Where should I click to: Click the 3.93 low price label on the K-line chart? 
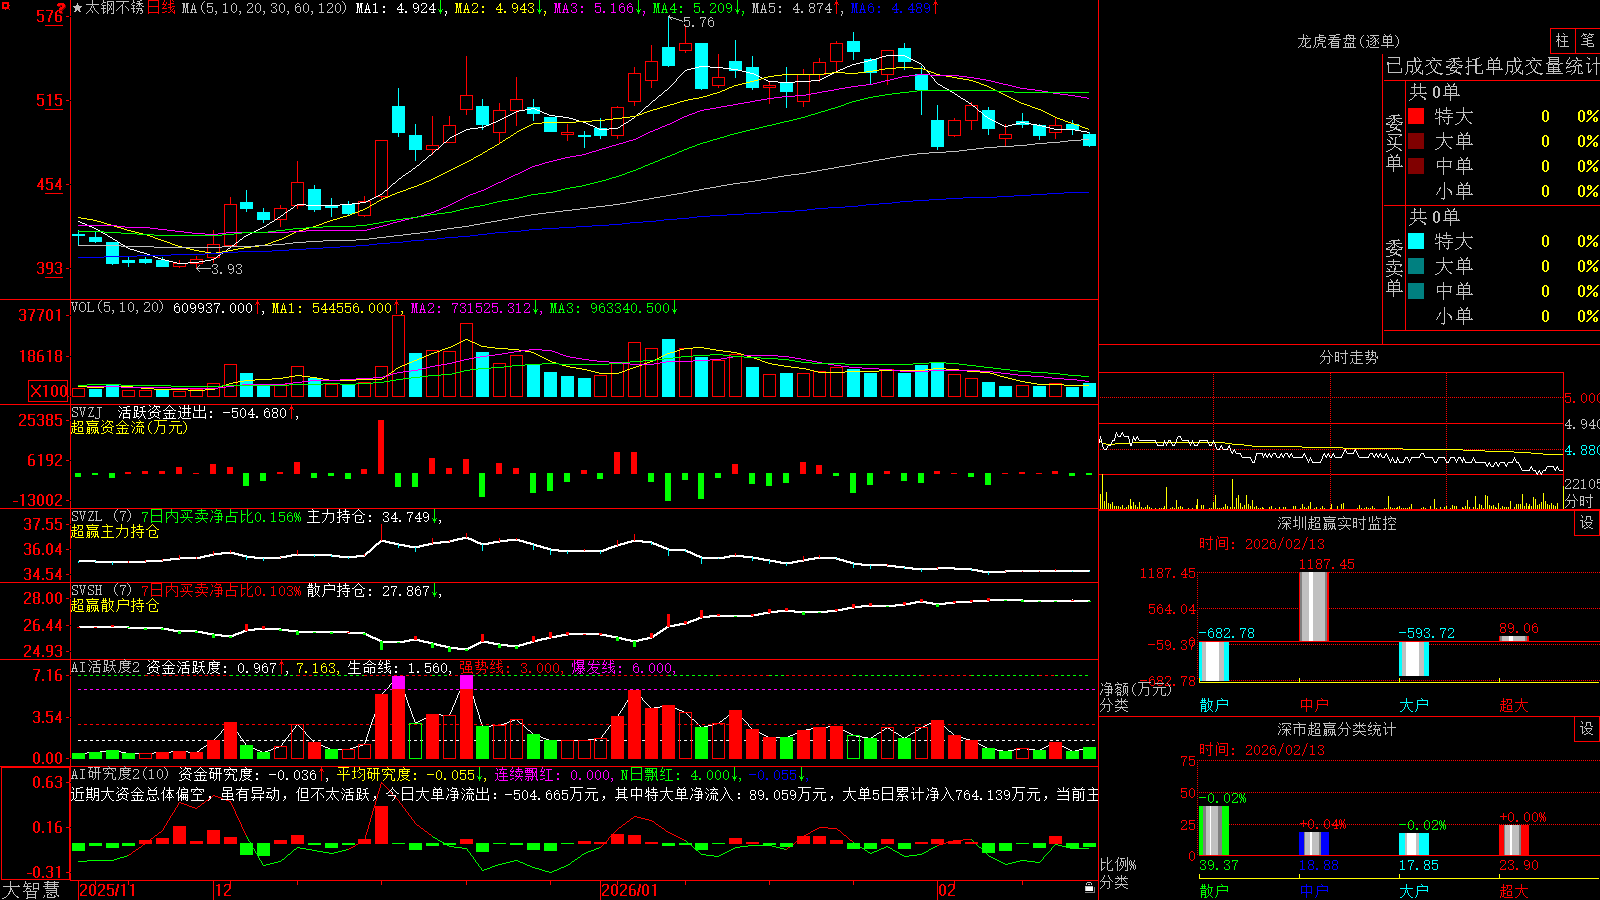(x=227, y=268)
